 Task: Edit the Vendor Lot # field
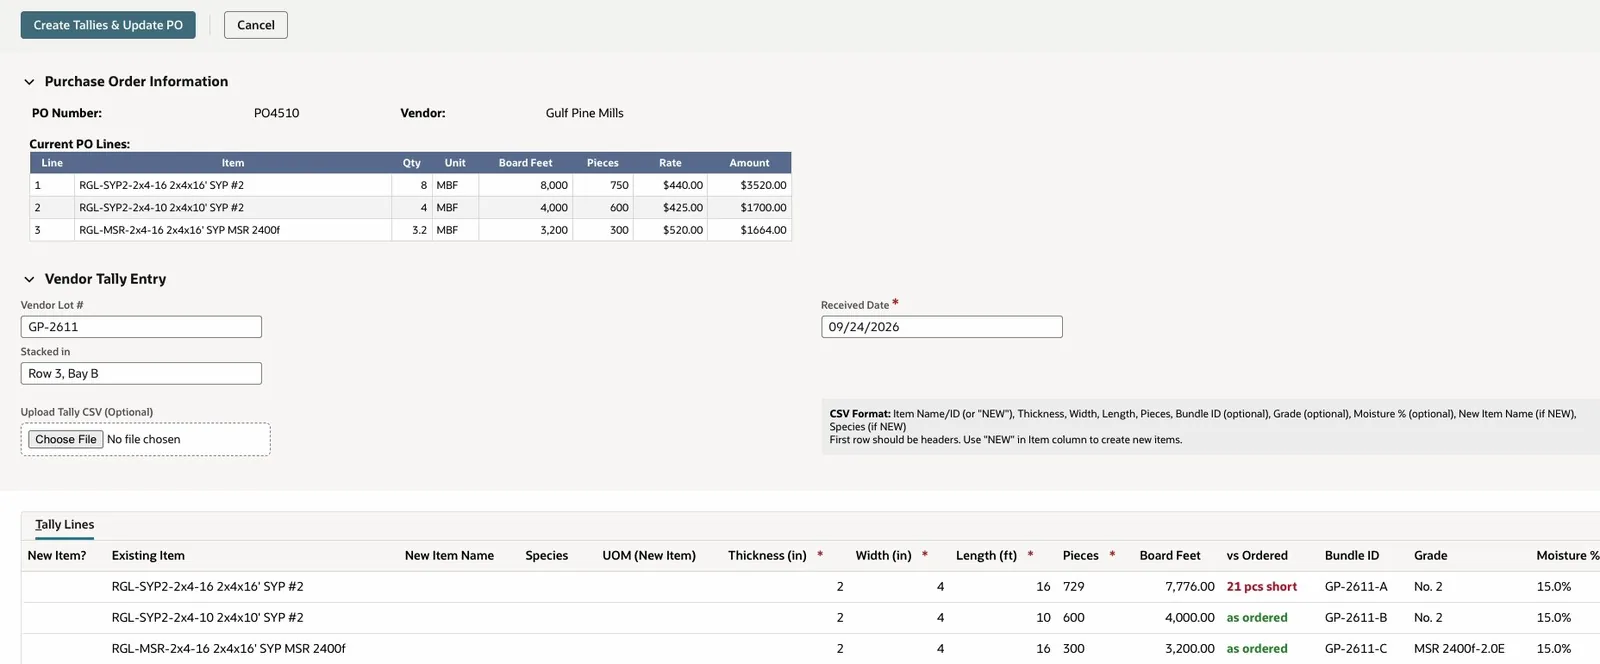141,327
